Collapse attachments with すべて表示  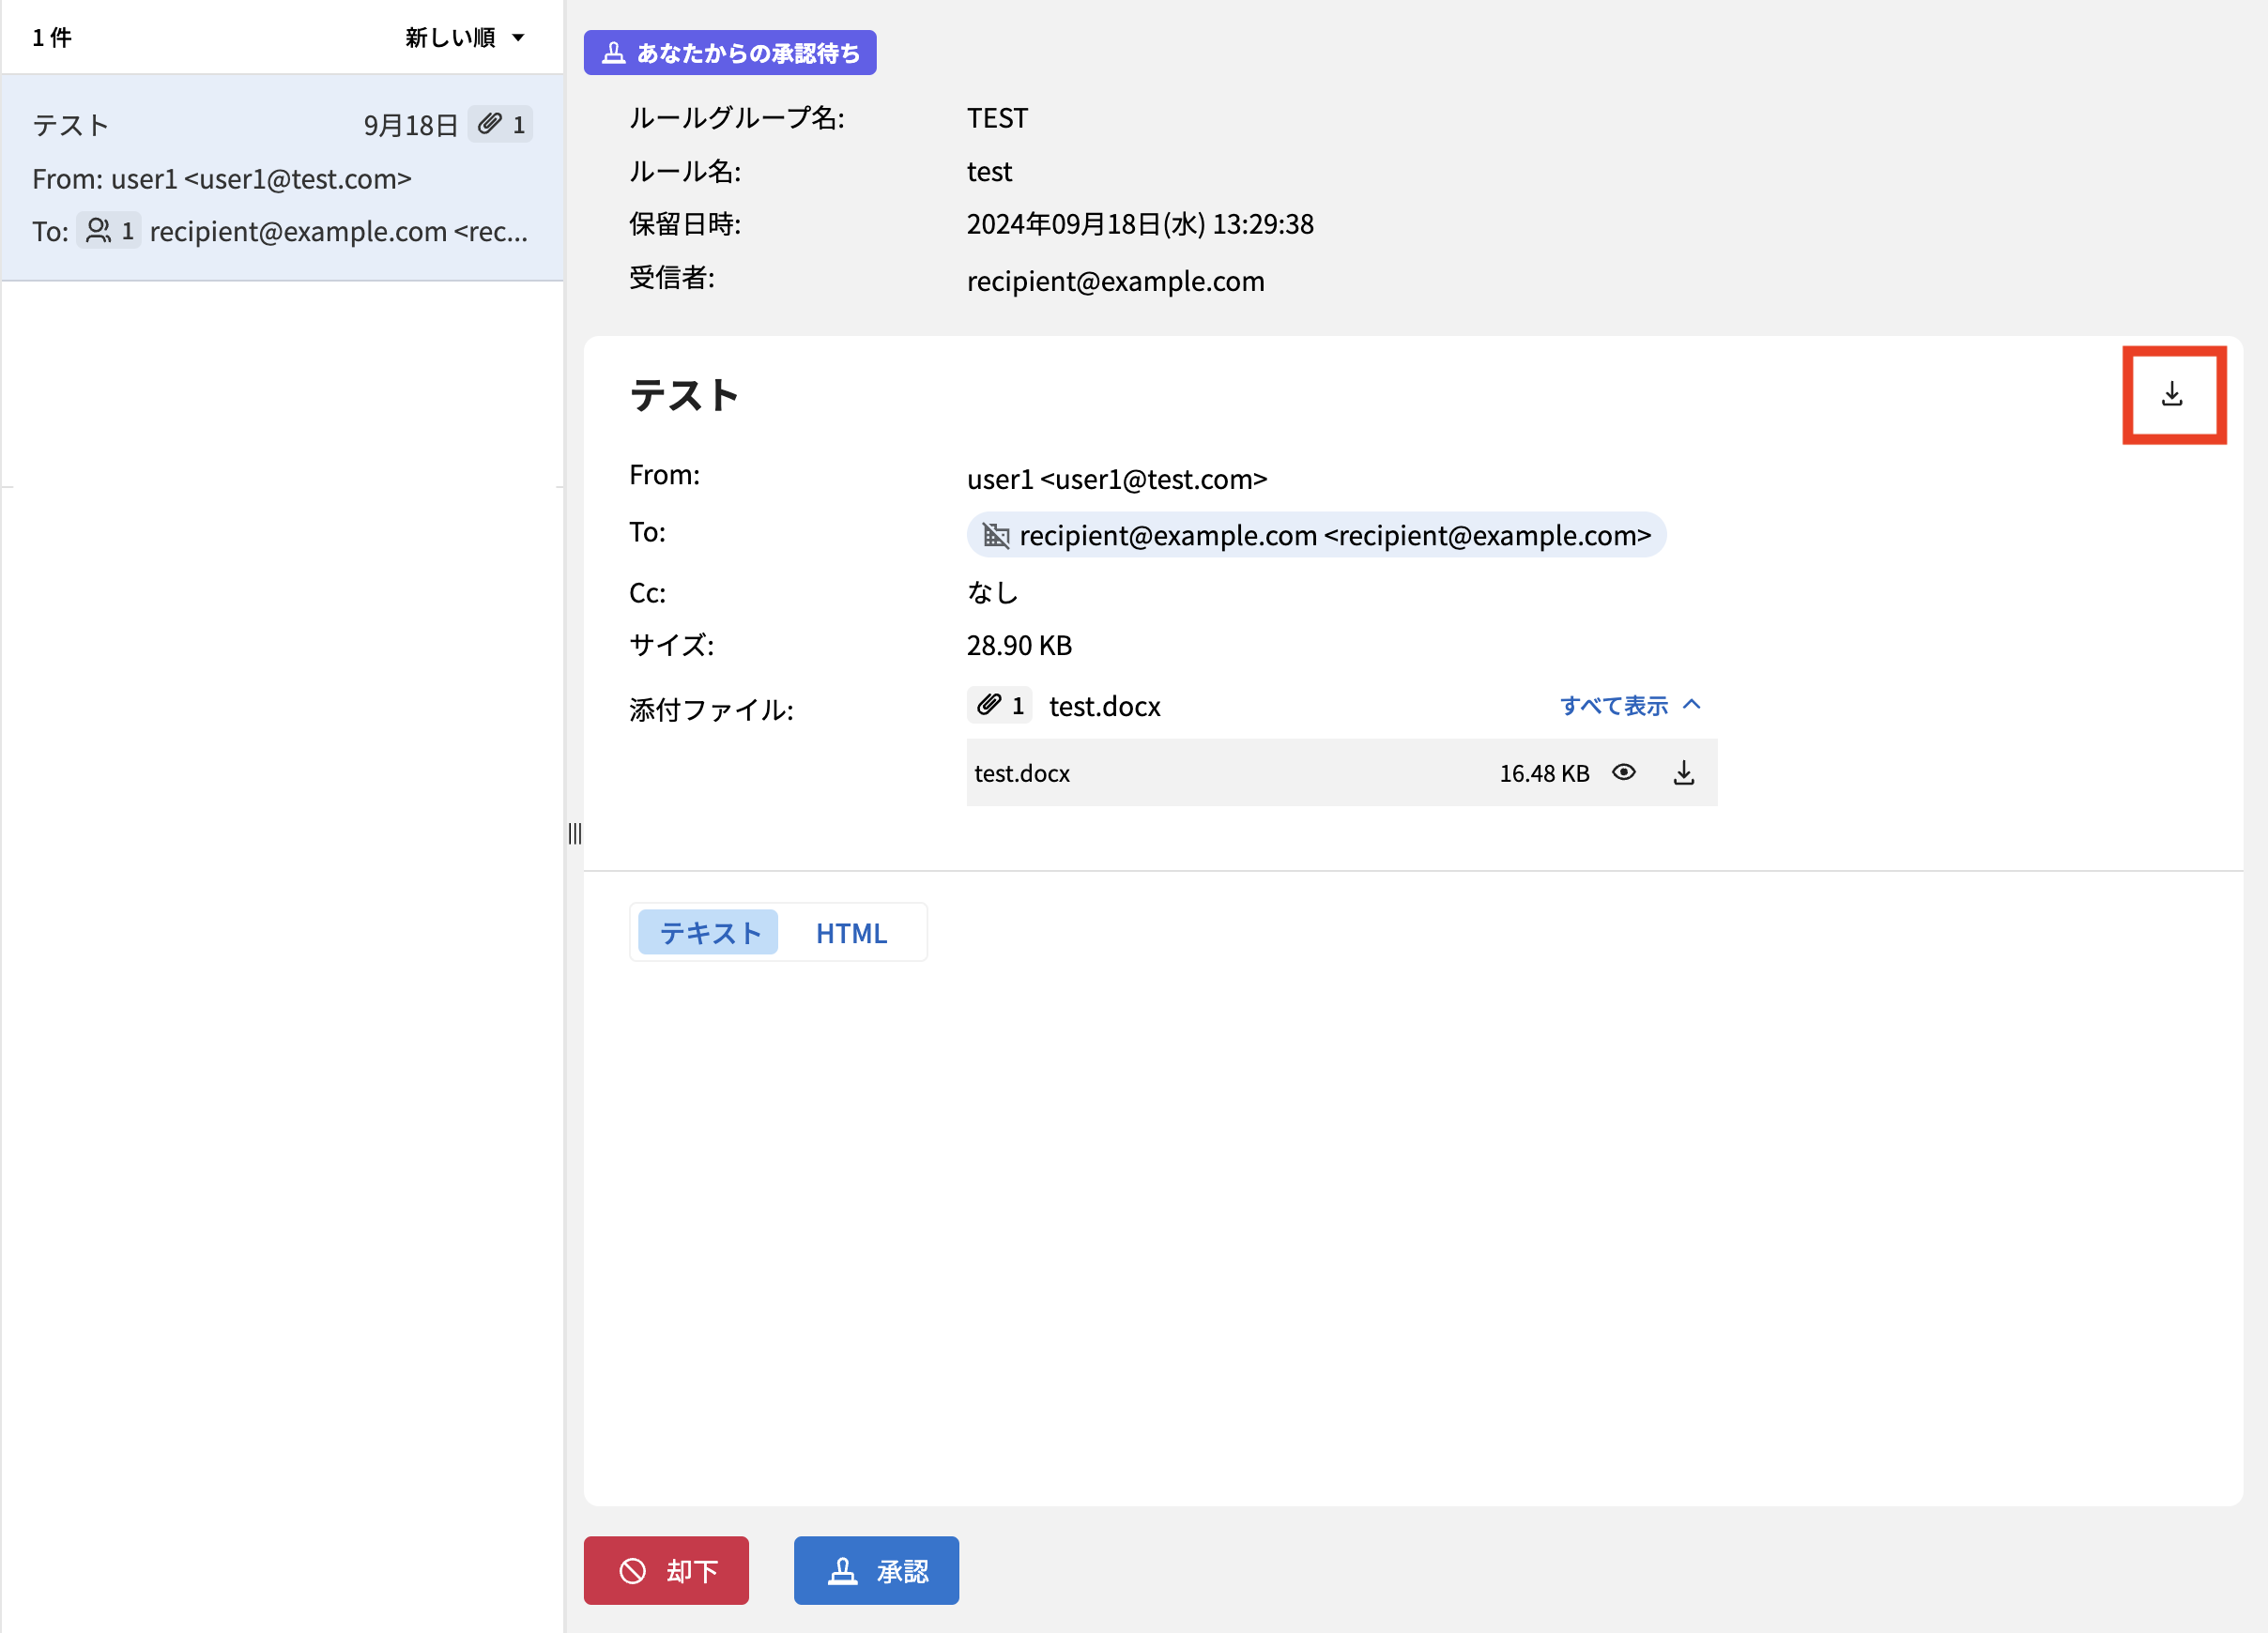point(1630,705)
